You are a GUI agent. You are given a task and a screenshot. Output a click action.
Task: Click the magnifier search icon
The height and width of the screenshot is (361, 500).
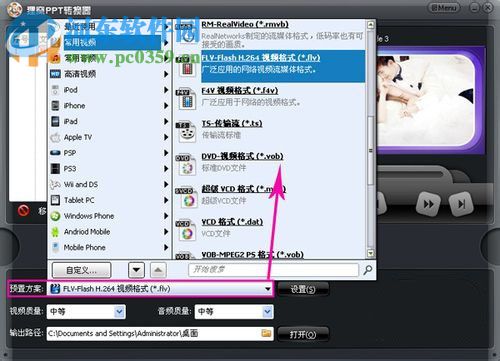pos(368,270)
